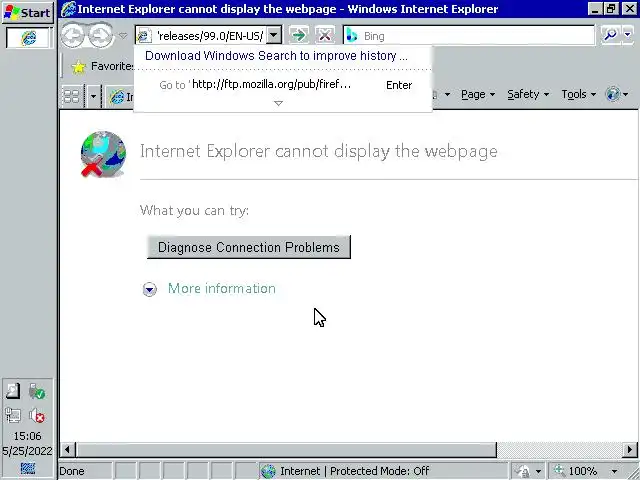Open the recent pages dropdown arrow
Screen dimensions: 640x480
[x=123, y=36]
